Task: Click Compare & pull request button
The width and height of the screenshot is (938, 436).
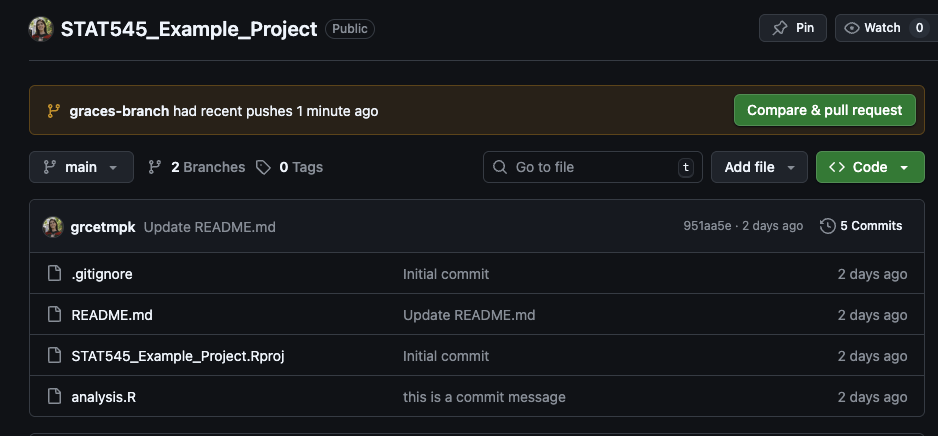Action: [x=824, y=110]
